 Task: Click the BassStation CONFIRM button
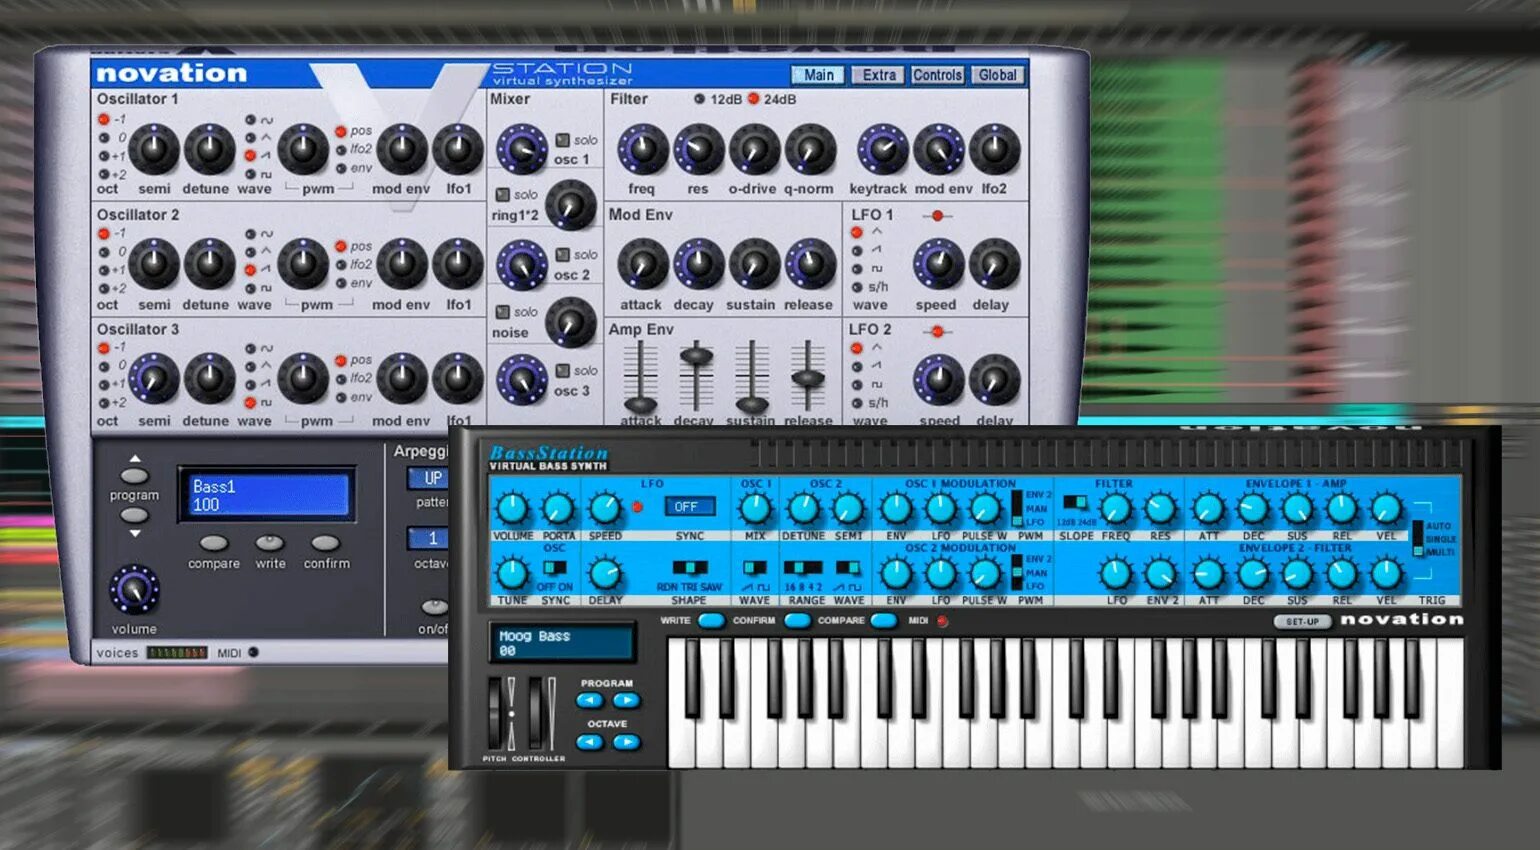point(797,621)
